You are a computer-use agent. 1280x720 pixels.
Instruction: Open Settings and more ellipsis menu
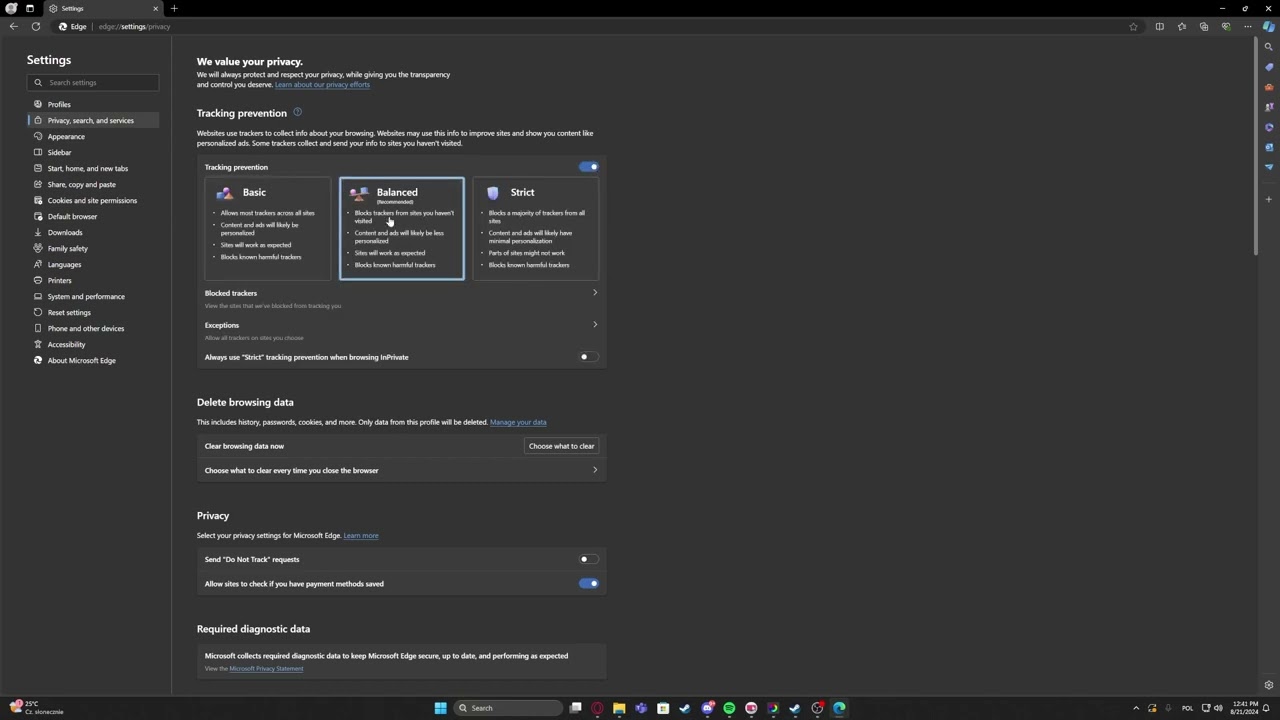click(x=1247, y=26)
